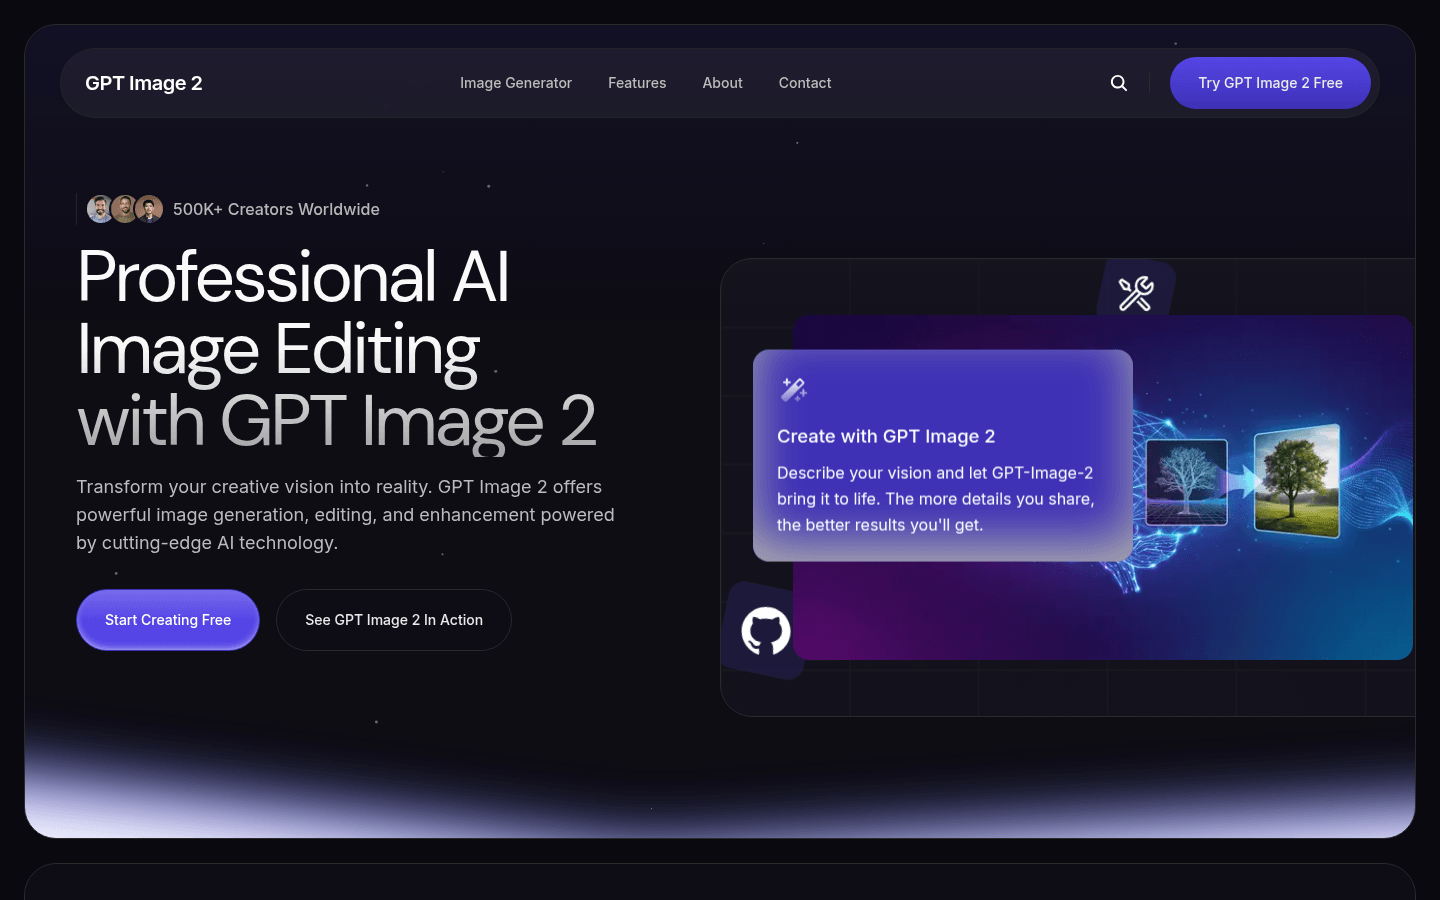
Task: Open the Features navigation item
Action: pyautogui.click(x=637, y=83)
